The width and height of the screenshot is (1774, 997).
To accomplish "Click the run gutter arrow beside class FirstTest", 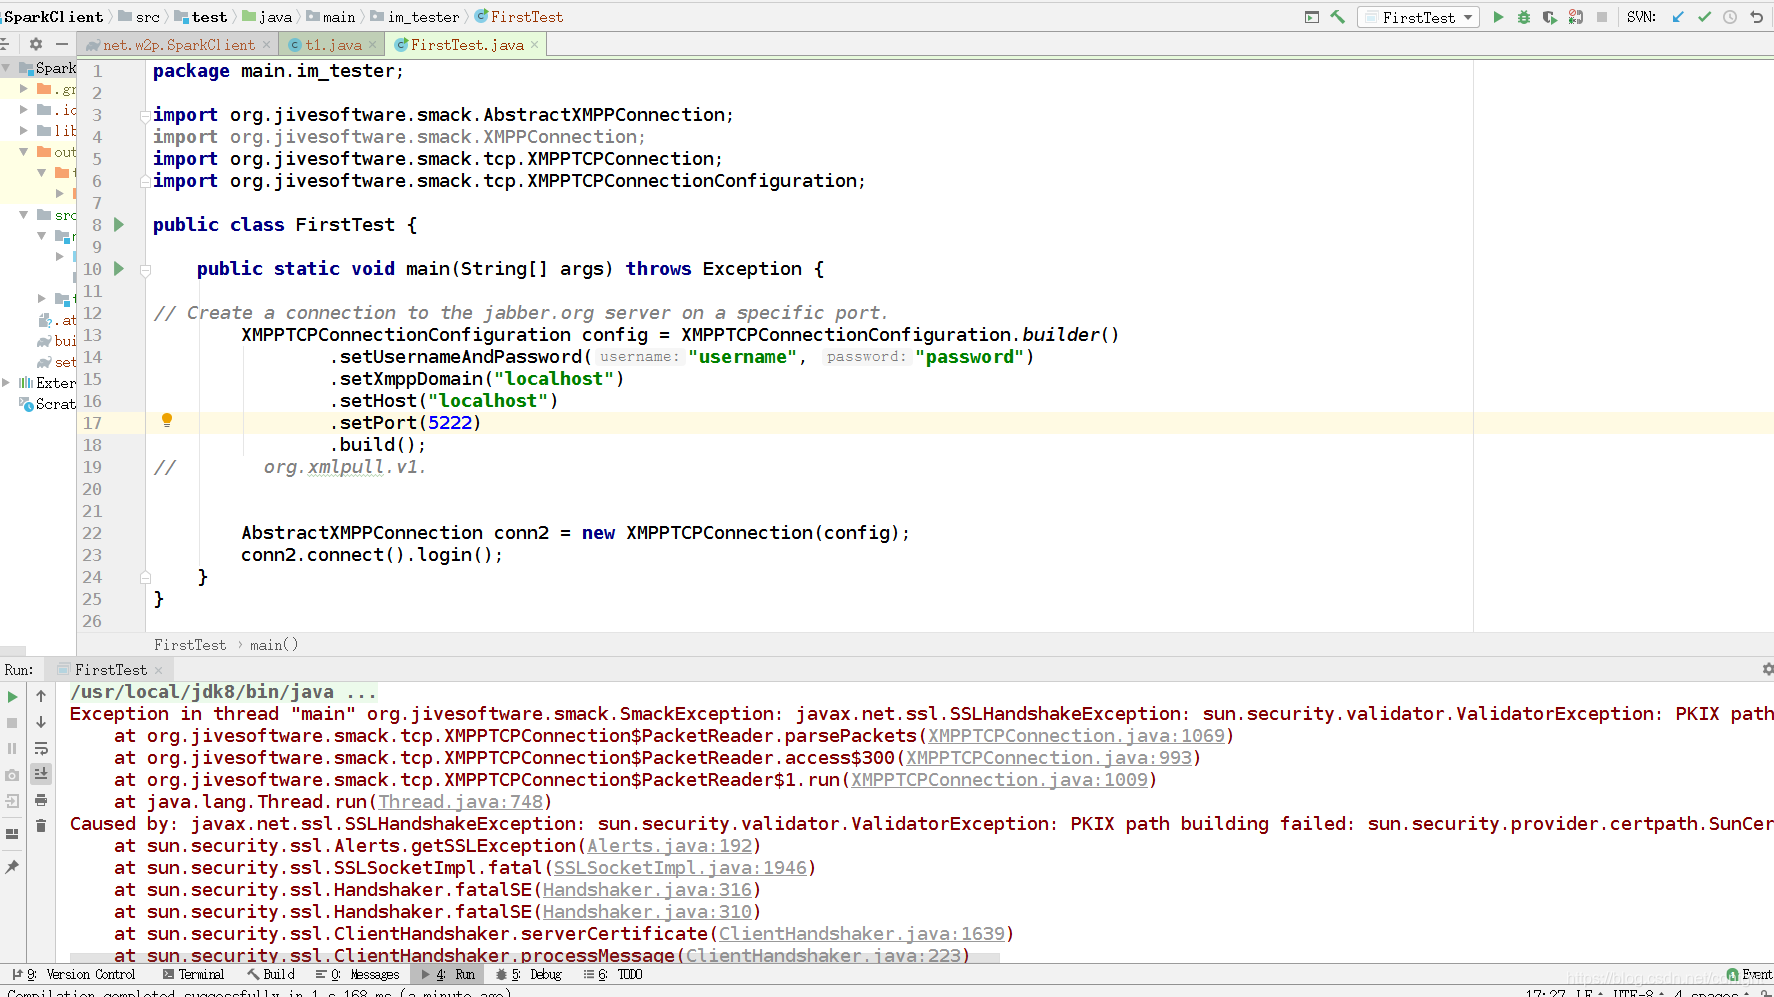I will [x=119, y=225].
